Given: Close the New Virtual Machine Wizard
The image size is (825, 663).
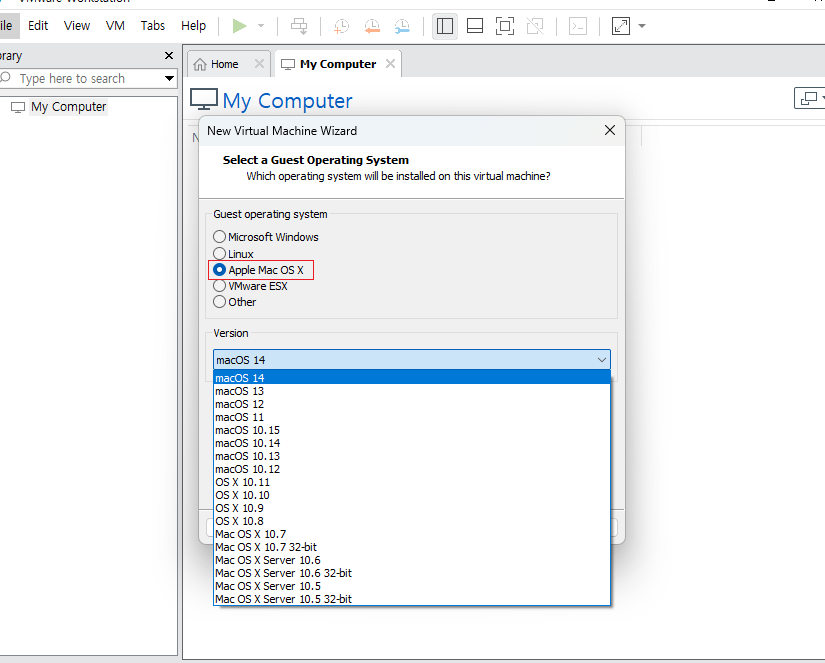Looking at the screenshot, I should [x=610, y=130].
